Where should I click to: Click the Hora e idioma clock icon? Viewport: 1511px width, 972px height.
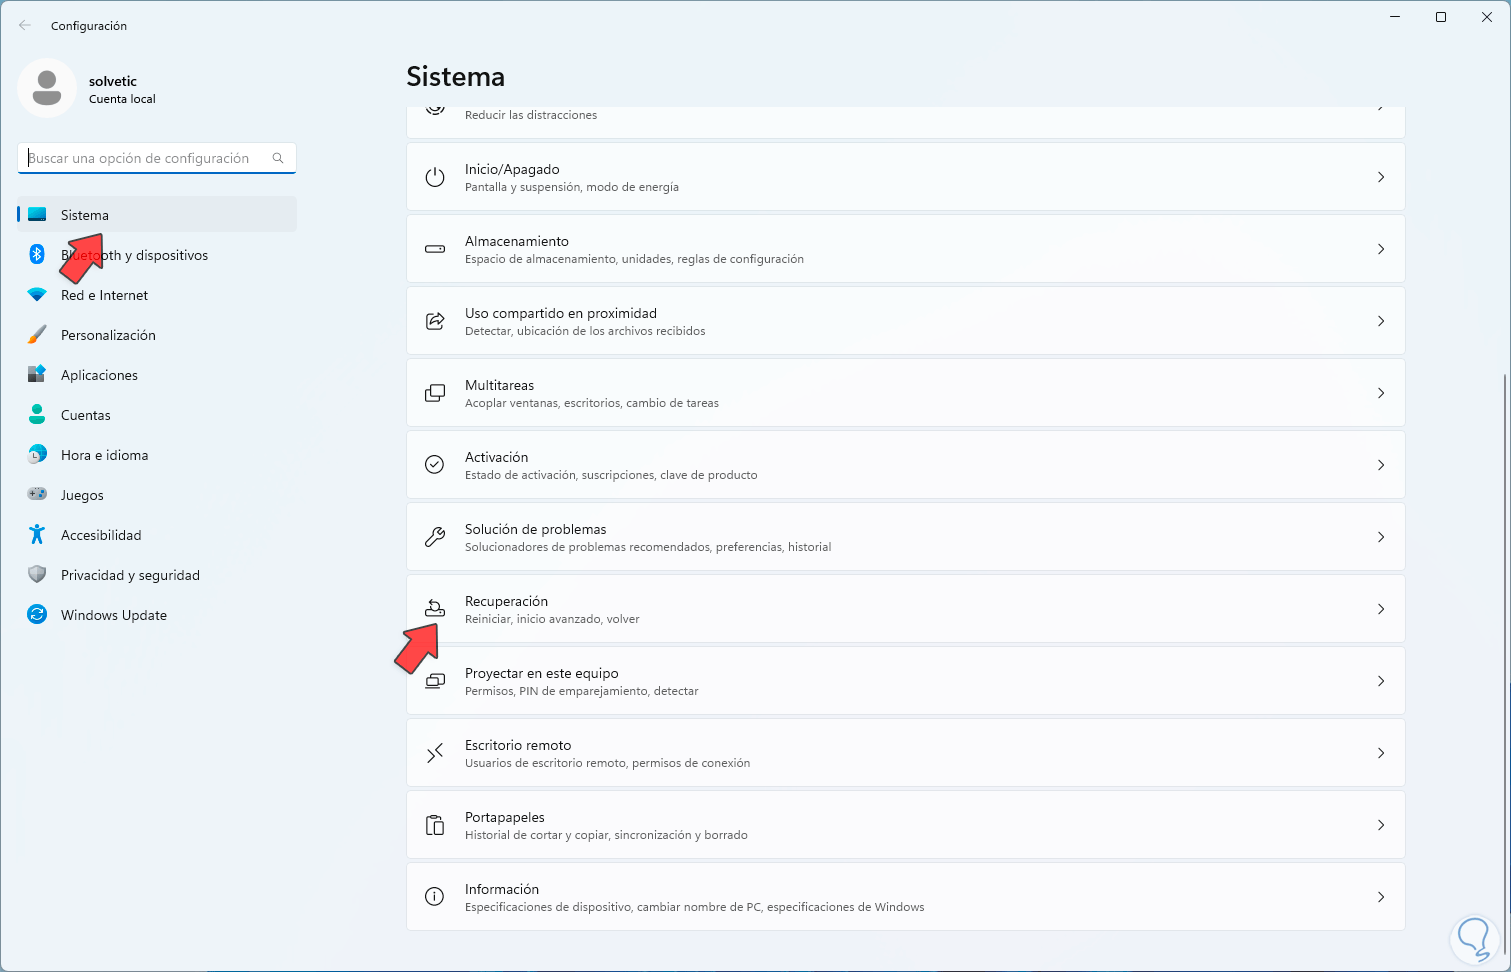(37, 455)
